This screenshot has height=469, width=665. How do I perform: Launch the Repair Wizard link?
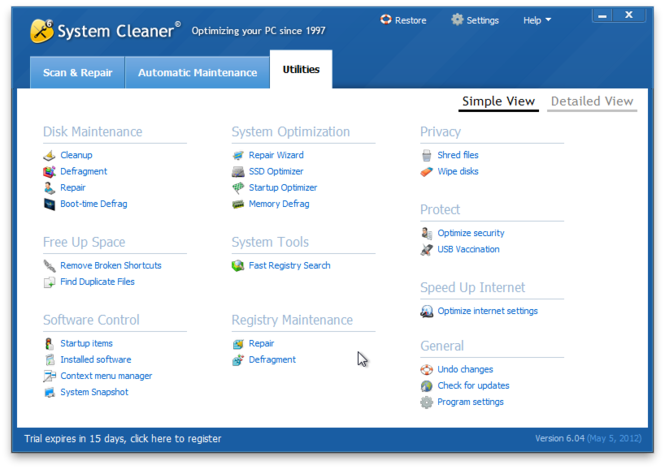(276, 155)
